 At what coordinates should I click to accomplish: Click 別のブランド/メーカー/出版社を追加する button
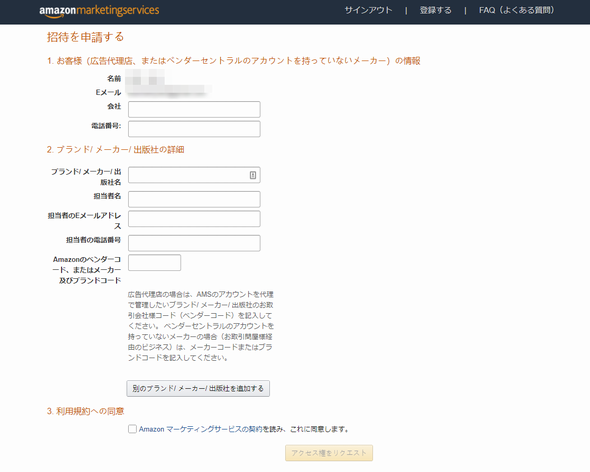click(198, 388)
